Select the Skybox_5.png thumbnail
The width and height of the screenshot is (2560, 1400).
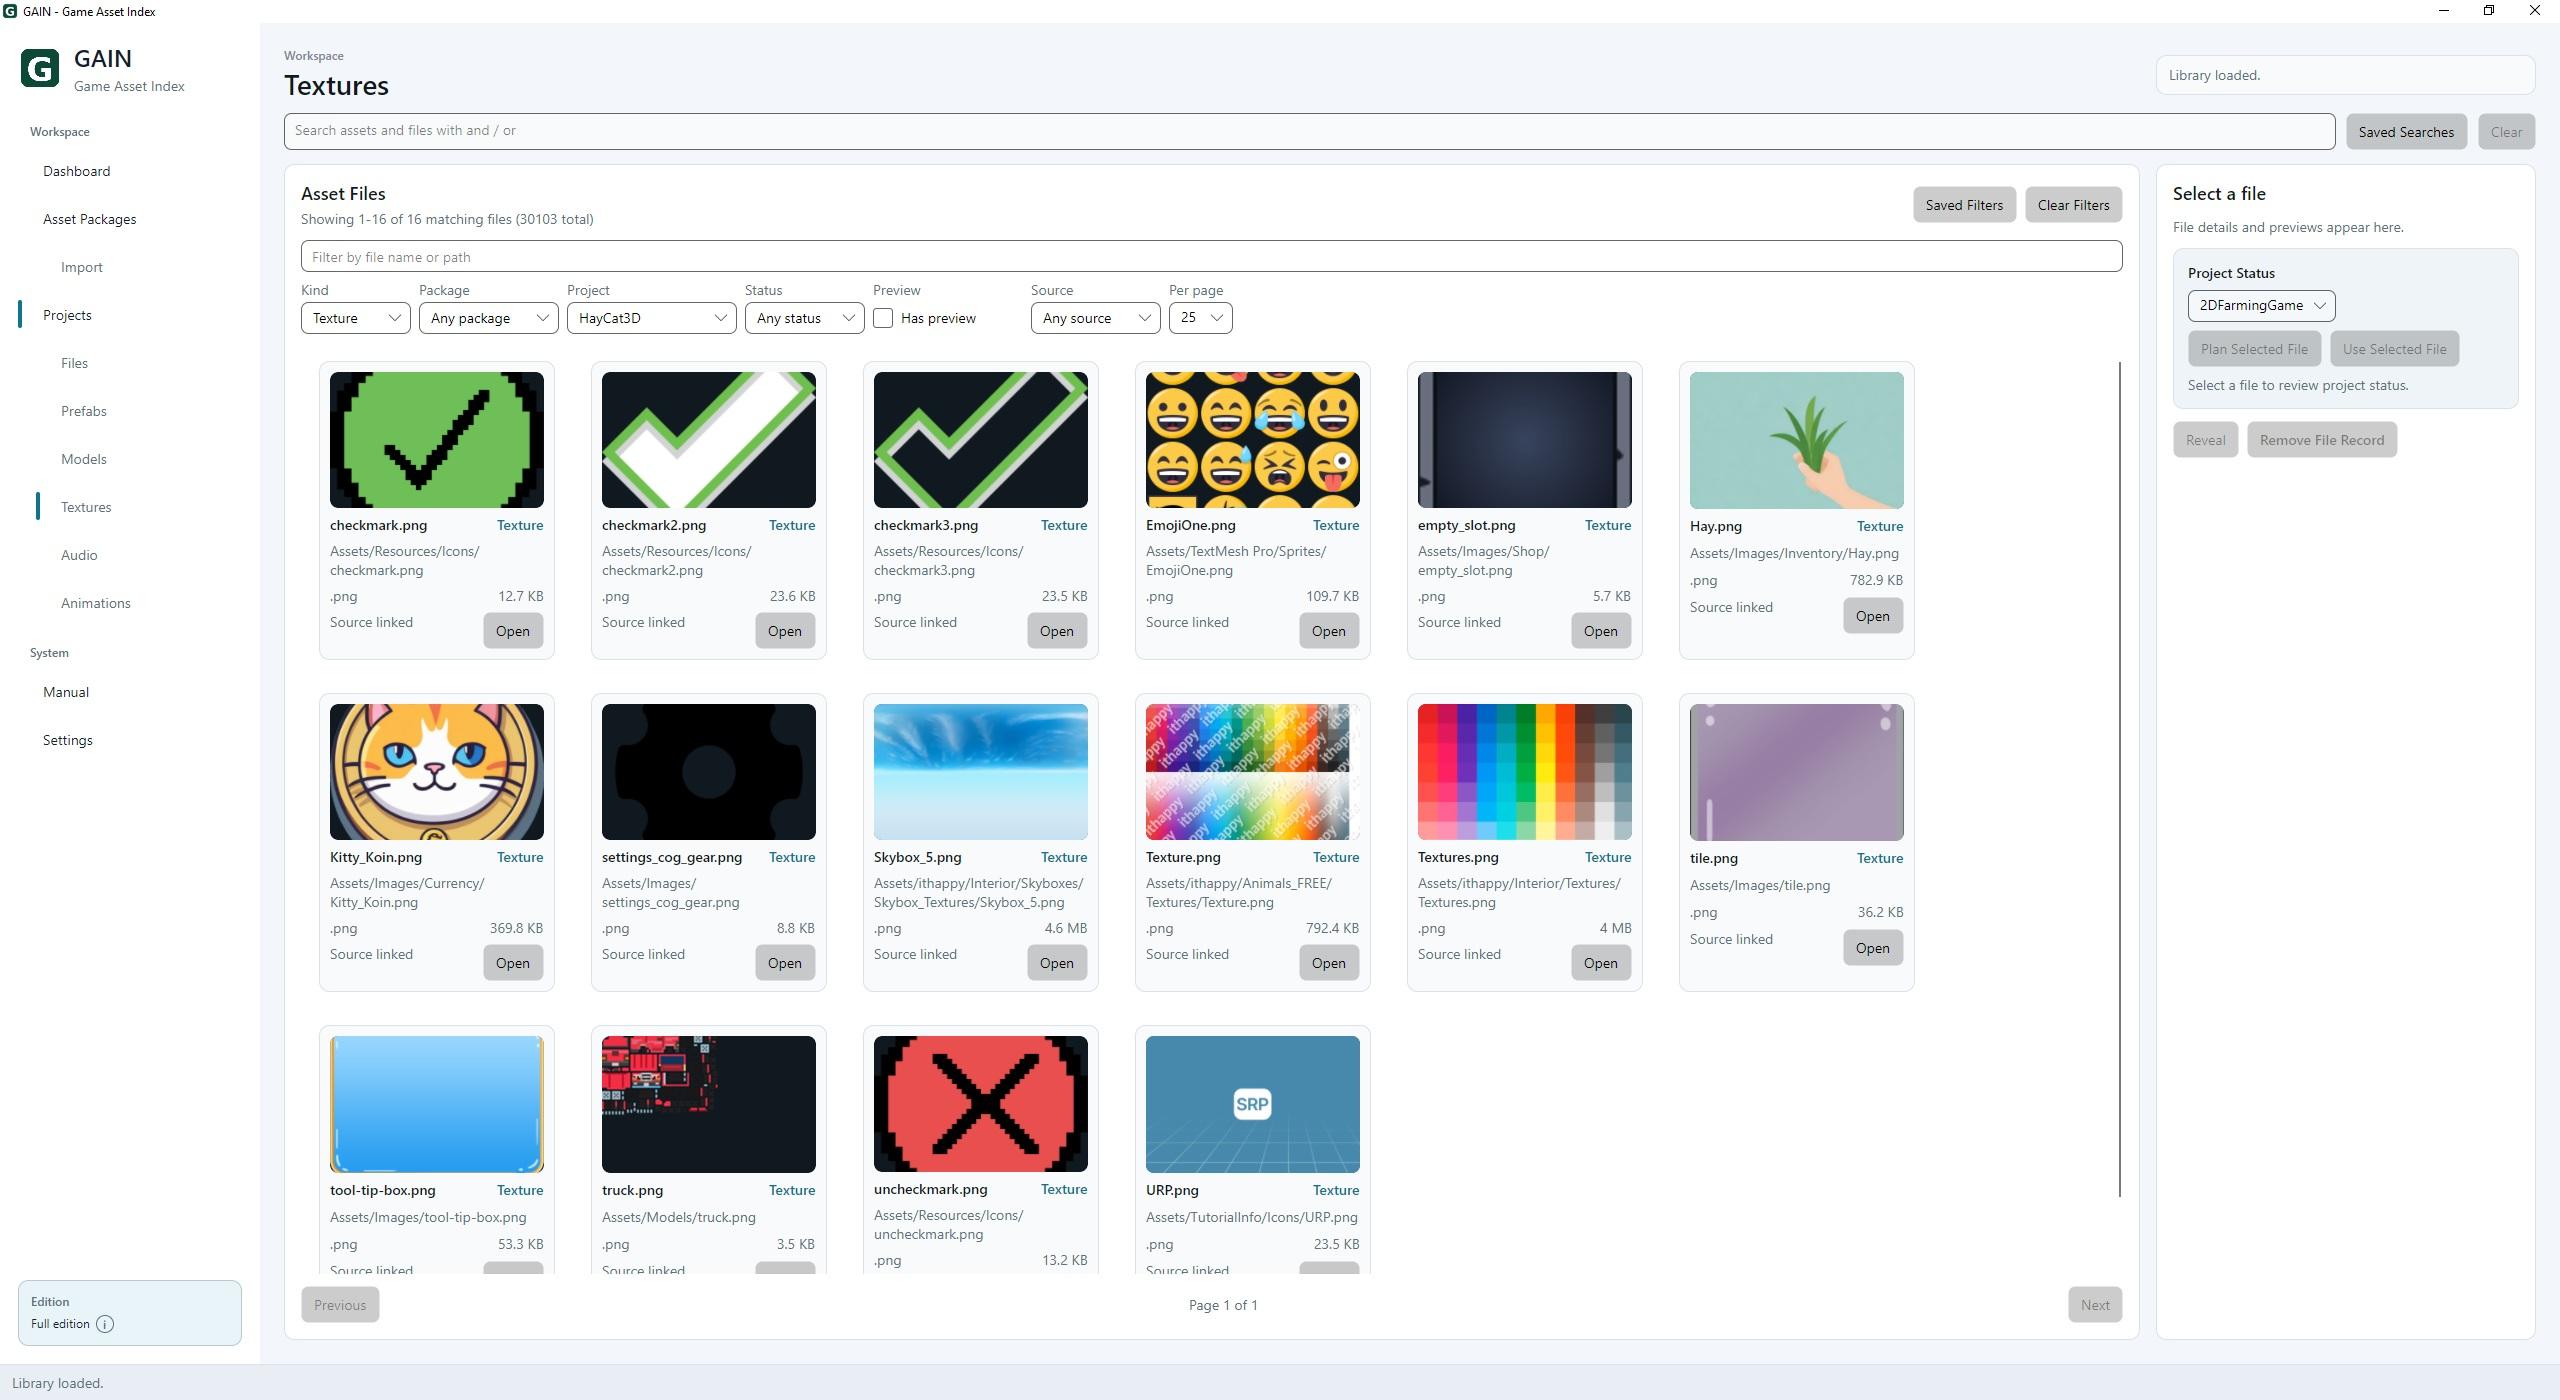[981, 772]
